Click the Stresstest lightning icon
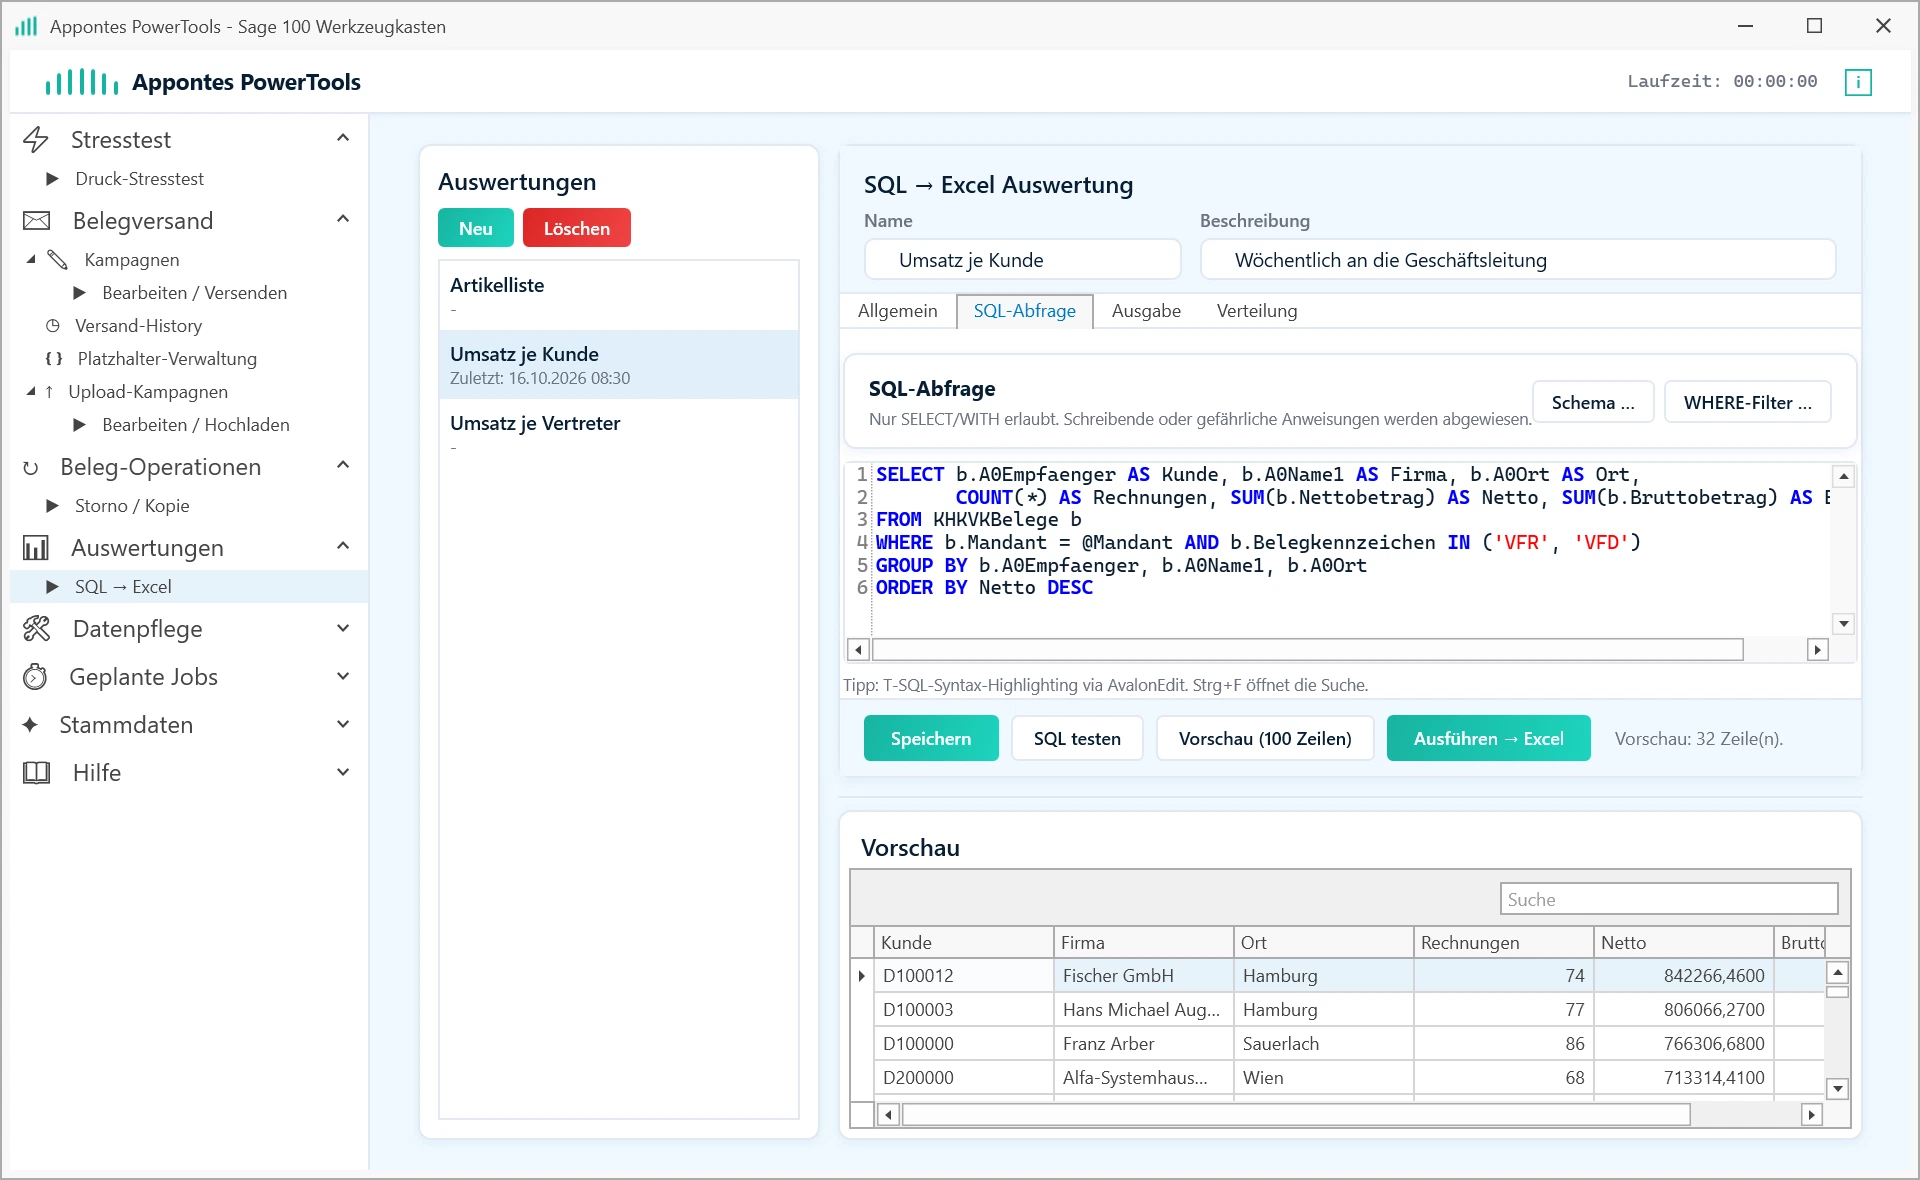Image resolution: width=1920 pixels, height=1180 pixels. click(36, 140)
